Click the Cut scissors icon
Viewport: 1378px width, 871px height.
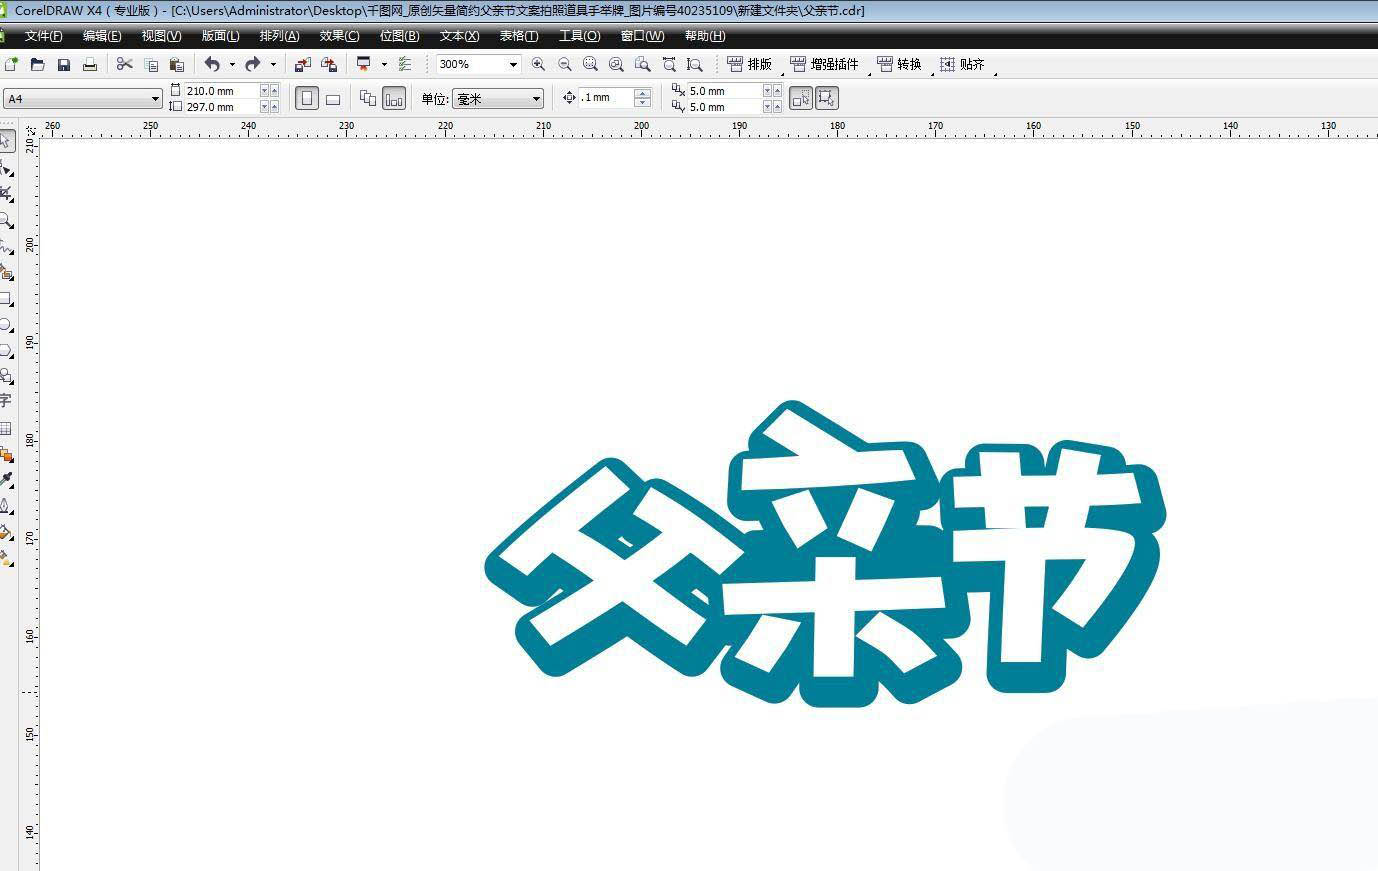click(124, 64)
